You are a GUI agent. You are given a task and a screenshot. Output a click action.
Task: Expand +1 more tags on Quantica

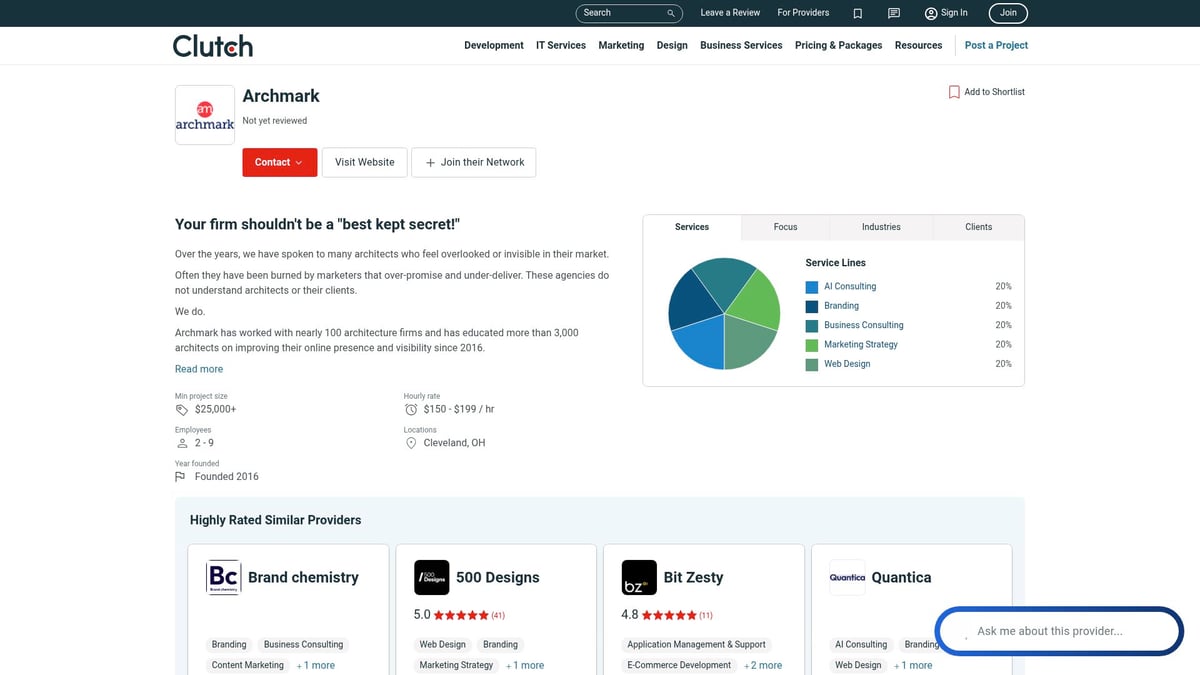pos(913,665)
